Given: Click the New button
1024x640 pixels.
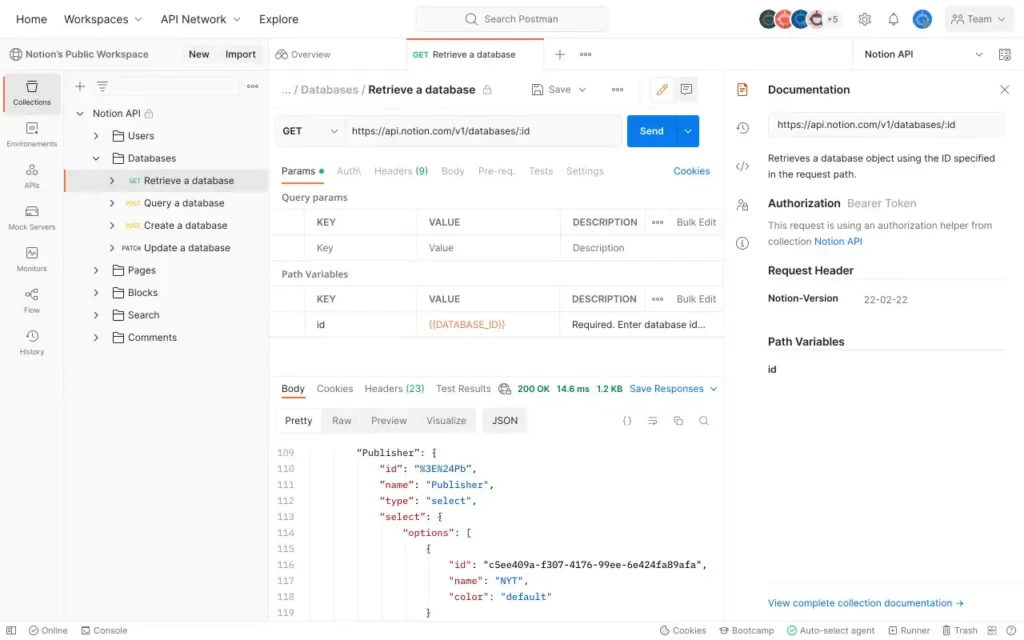Looking at the screenshot, I should coord(199,54).
